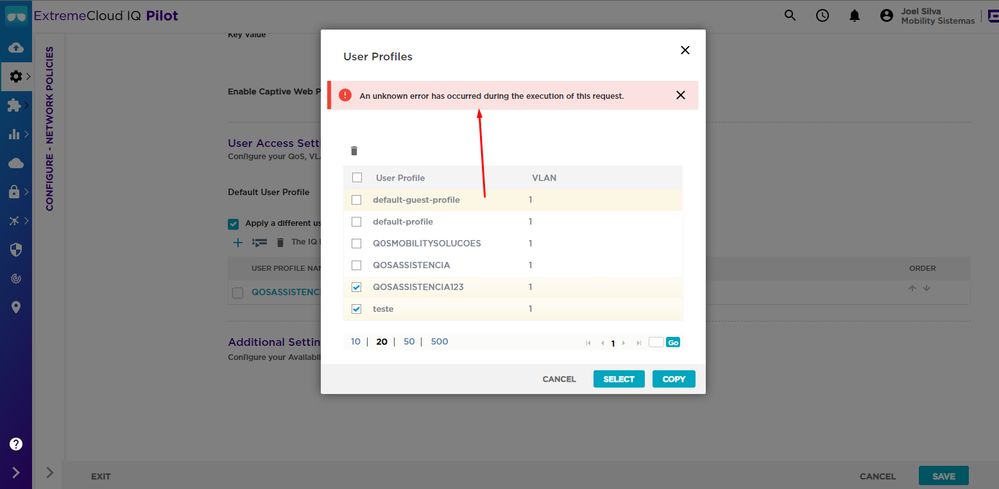Viewport: 999px width, 489px height.
Task: Click the COPY button in dialog
Action: [673, 379]
